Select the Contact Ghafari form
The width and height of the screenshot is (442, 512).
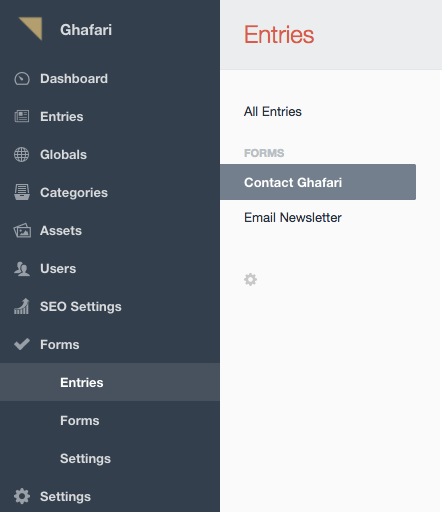coord(318,182)
